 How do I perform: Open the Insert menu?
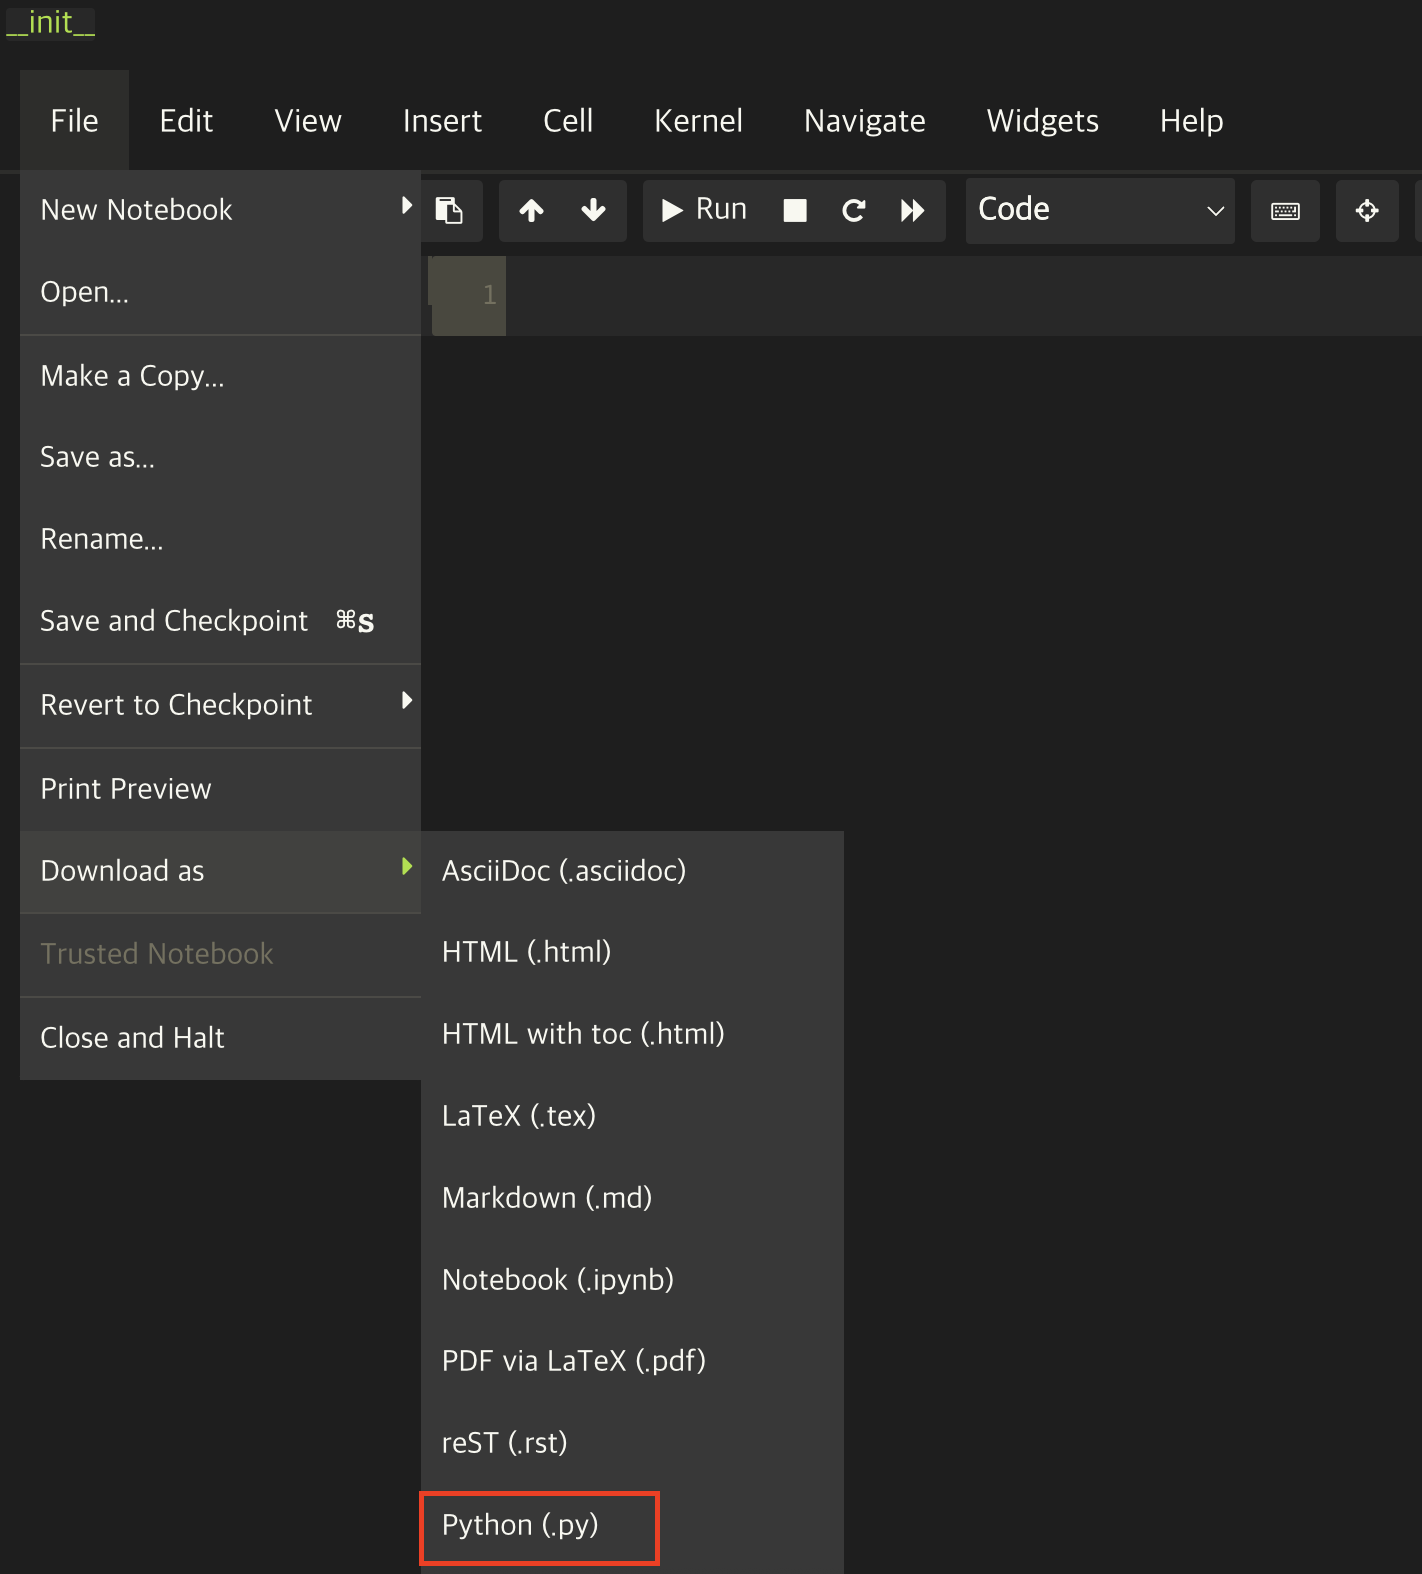click(442, 120)
